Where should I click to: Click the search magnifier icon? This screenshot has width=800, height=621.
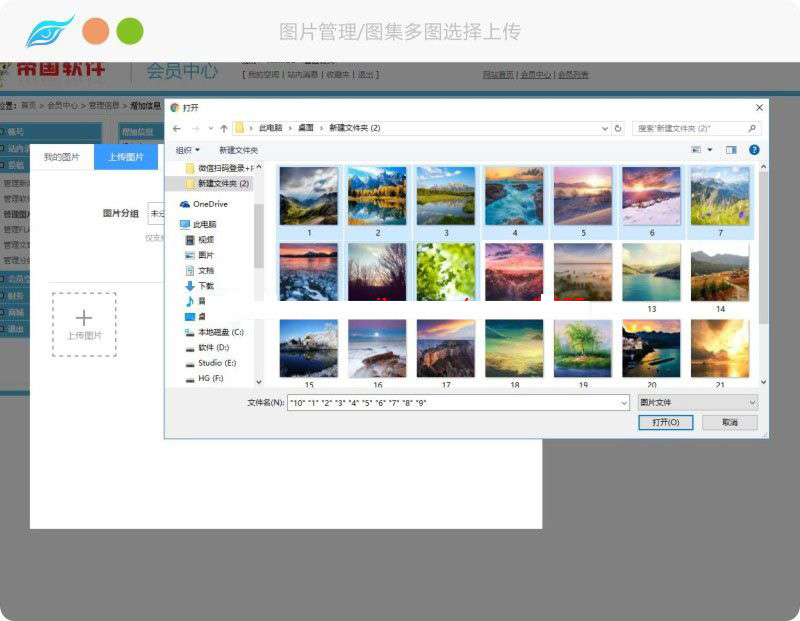coord(750,128)
